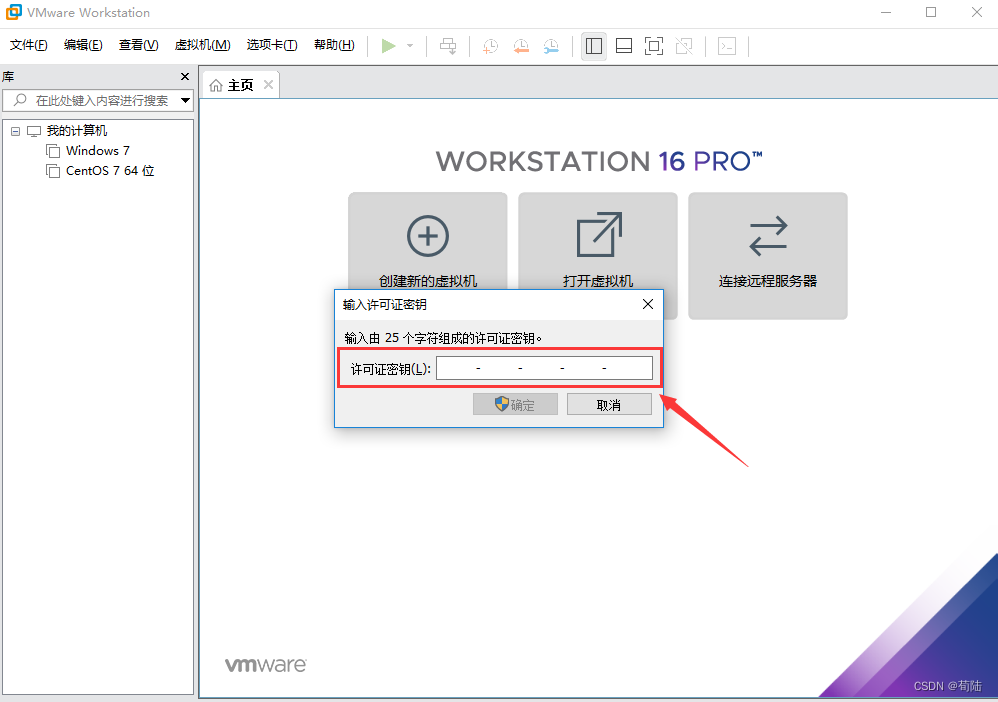The width and height of the screenshot is (998, 702).
Task: Click the home icon on the 主页 tab
Action: tap(216, 85)
